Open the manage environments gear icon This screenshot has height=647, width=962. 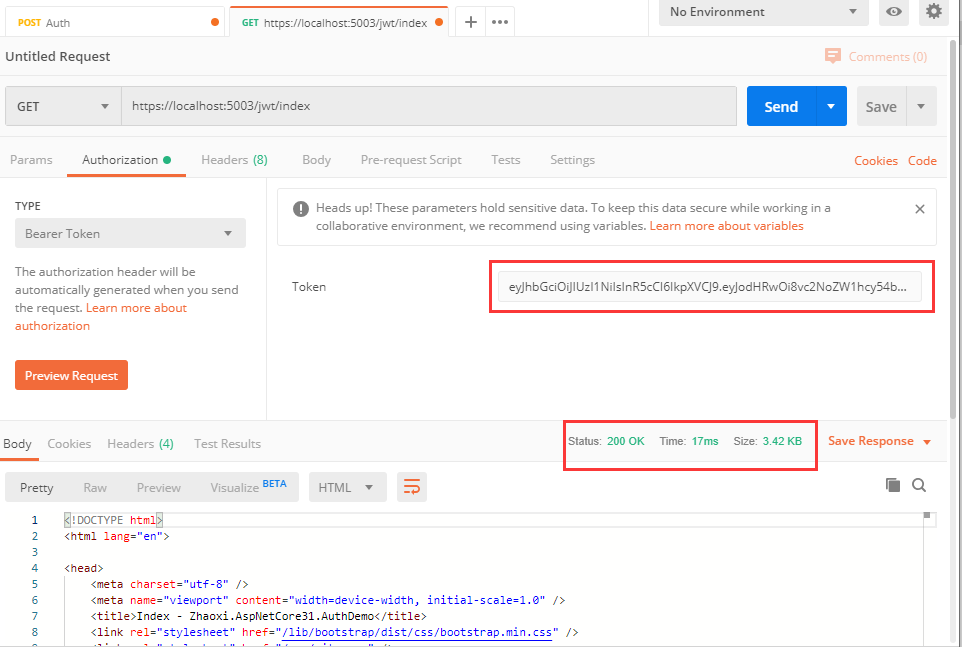(934, 12)
